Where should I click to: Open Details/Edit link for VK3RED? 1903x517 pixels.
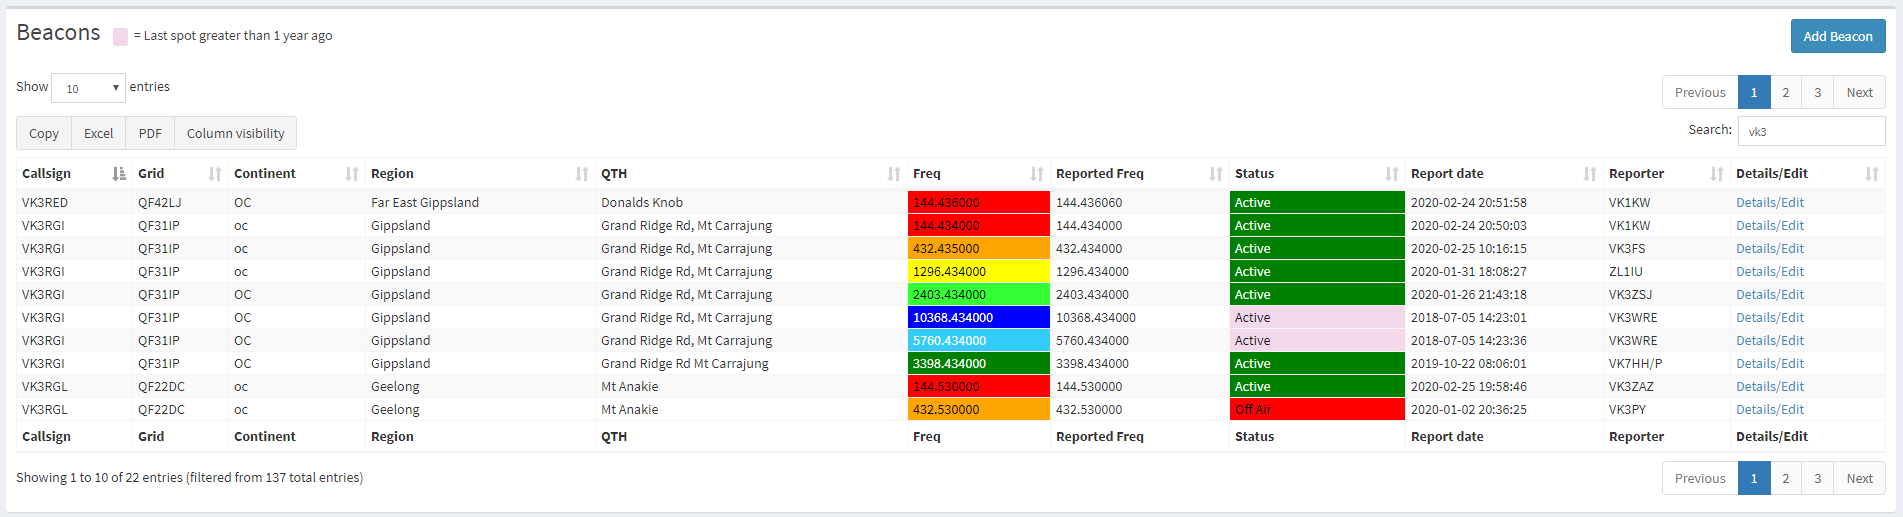click(1769, 202)
